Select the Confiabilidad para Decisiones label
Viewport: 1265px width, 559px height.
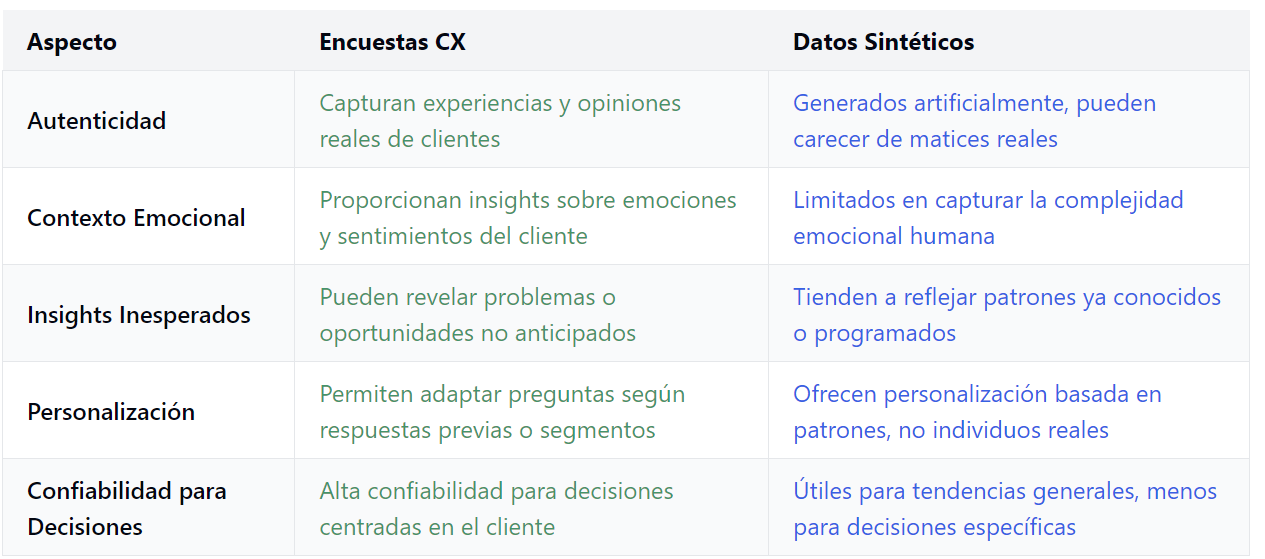(127, 509)
